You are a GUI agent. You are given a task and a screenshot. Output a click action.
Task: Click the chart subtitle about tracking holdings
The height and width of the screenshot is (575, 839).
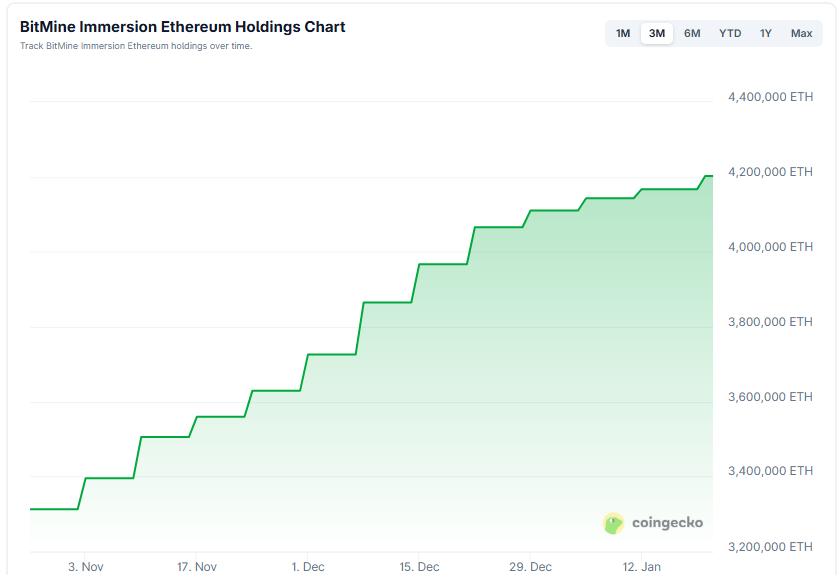136,46
